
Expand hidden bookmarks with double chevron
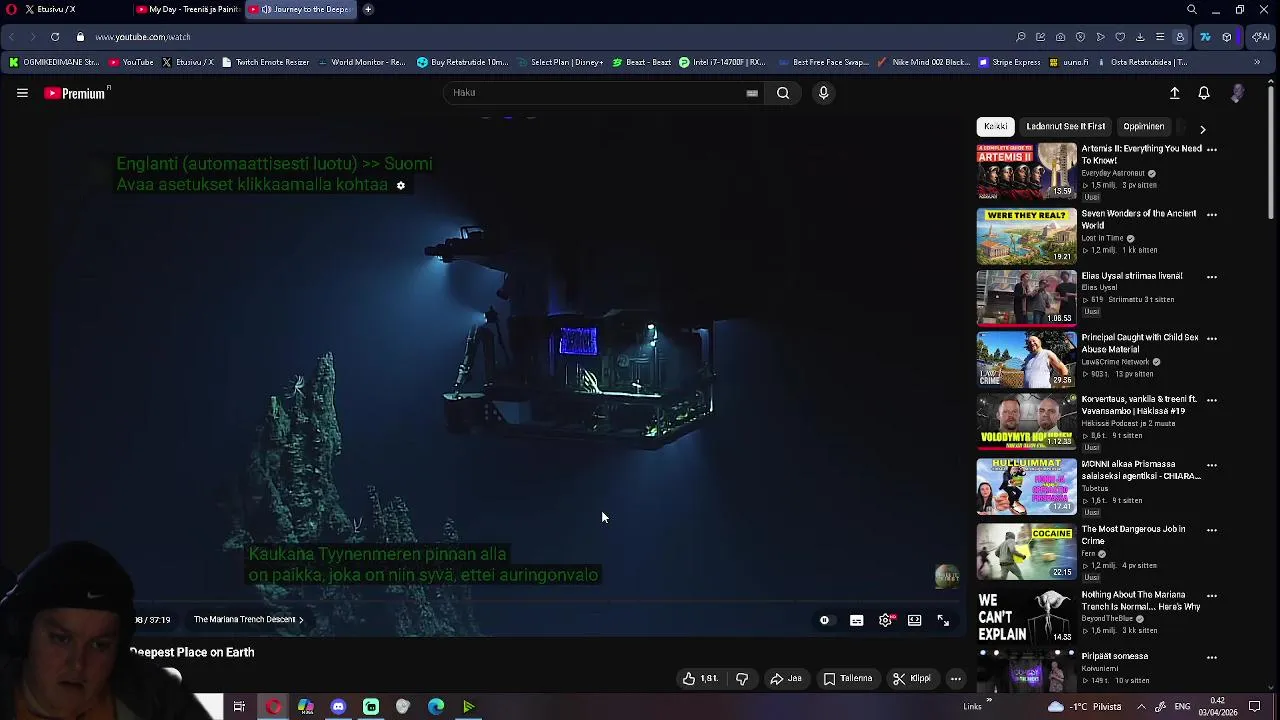pyautogui.click(x=1257, y=62)
